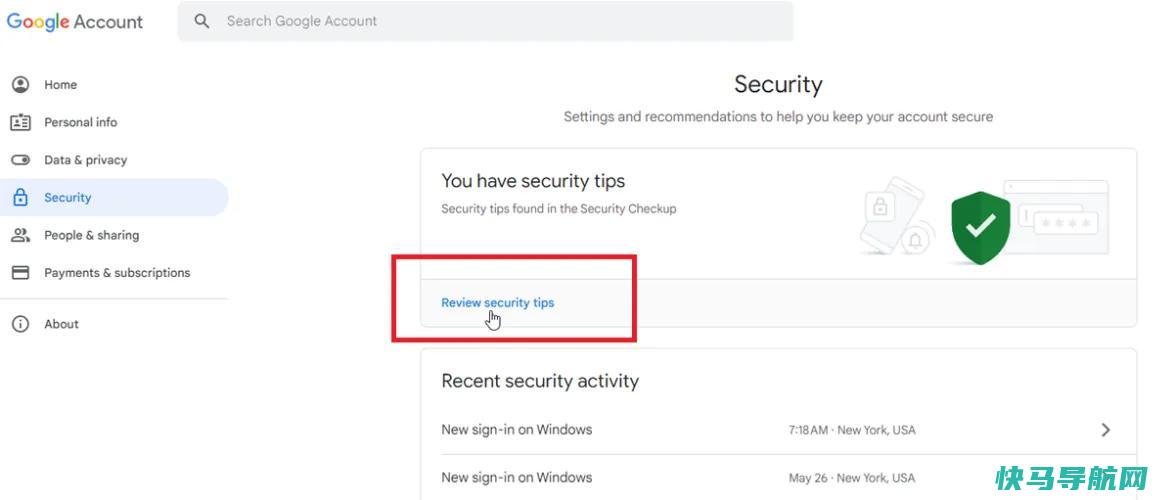Click the Data & privacy toggle icon

click(x=20, y=159)
